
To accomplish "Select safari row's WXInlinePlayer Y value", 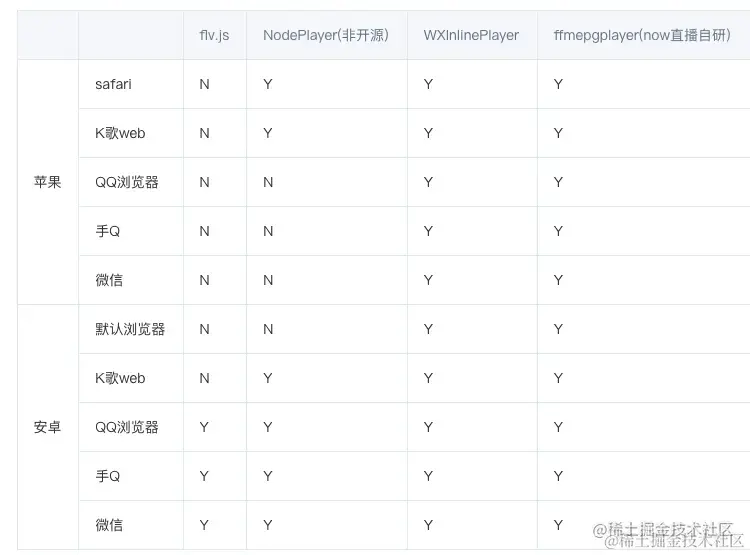I will coord(428,84).
